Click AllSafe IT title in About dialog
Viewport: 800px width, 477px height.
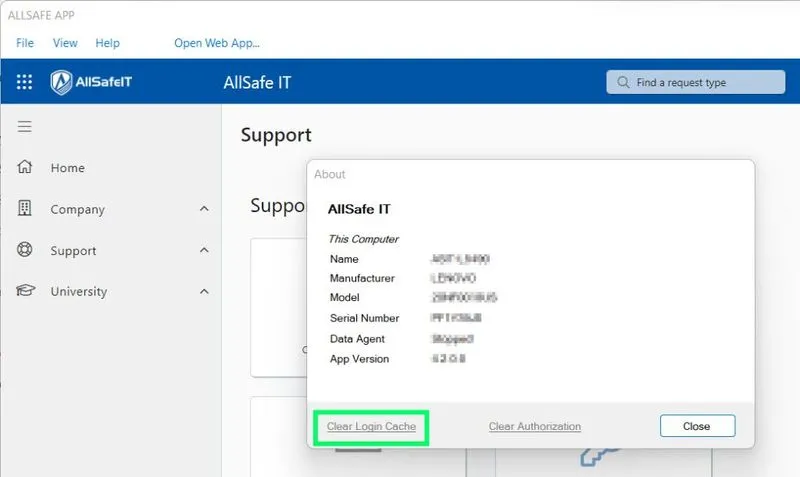359,209
